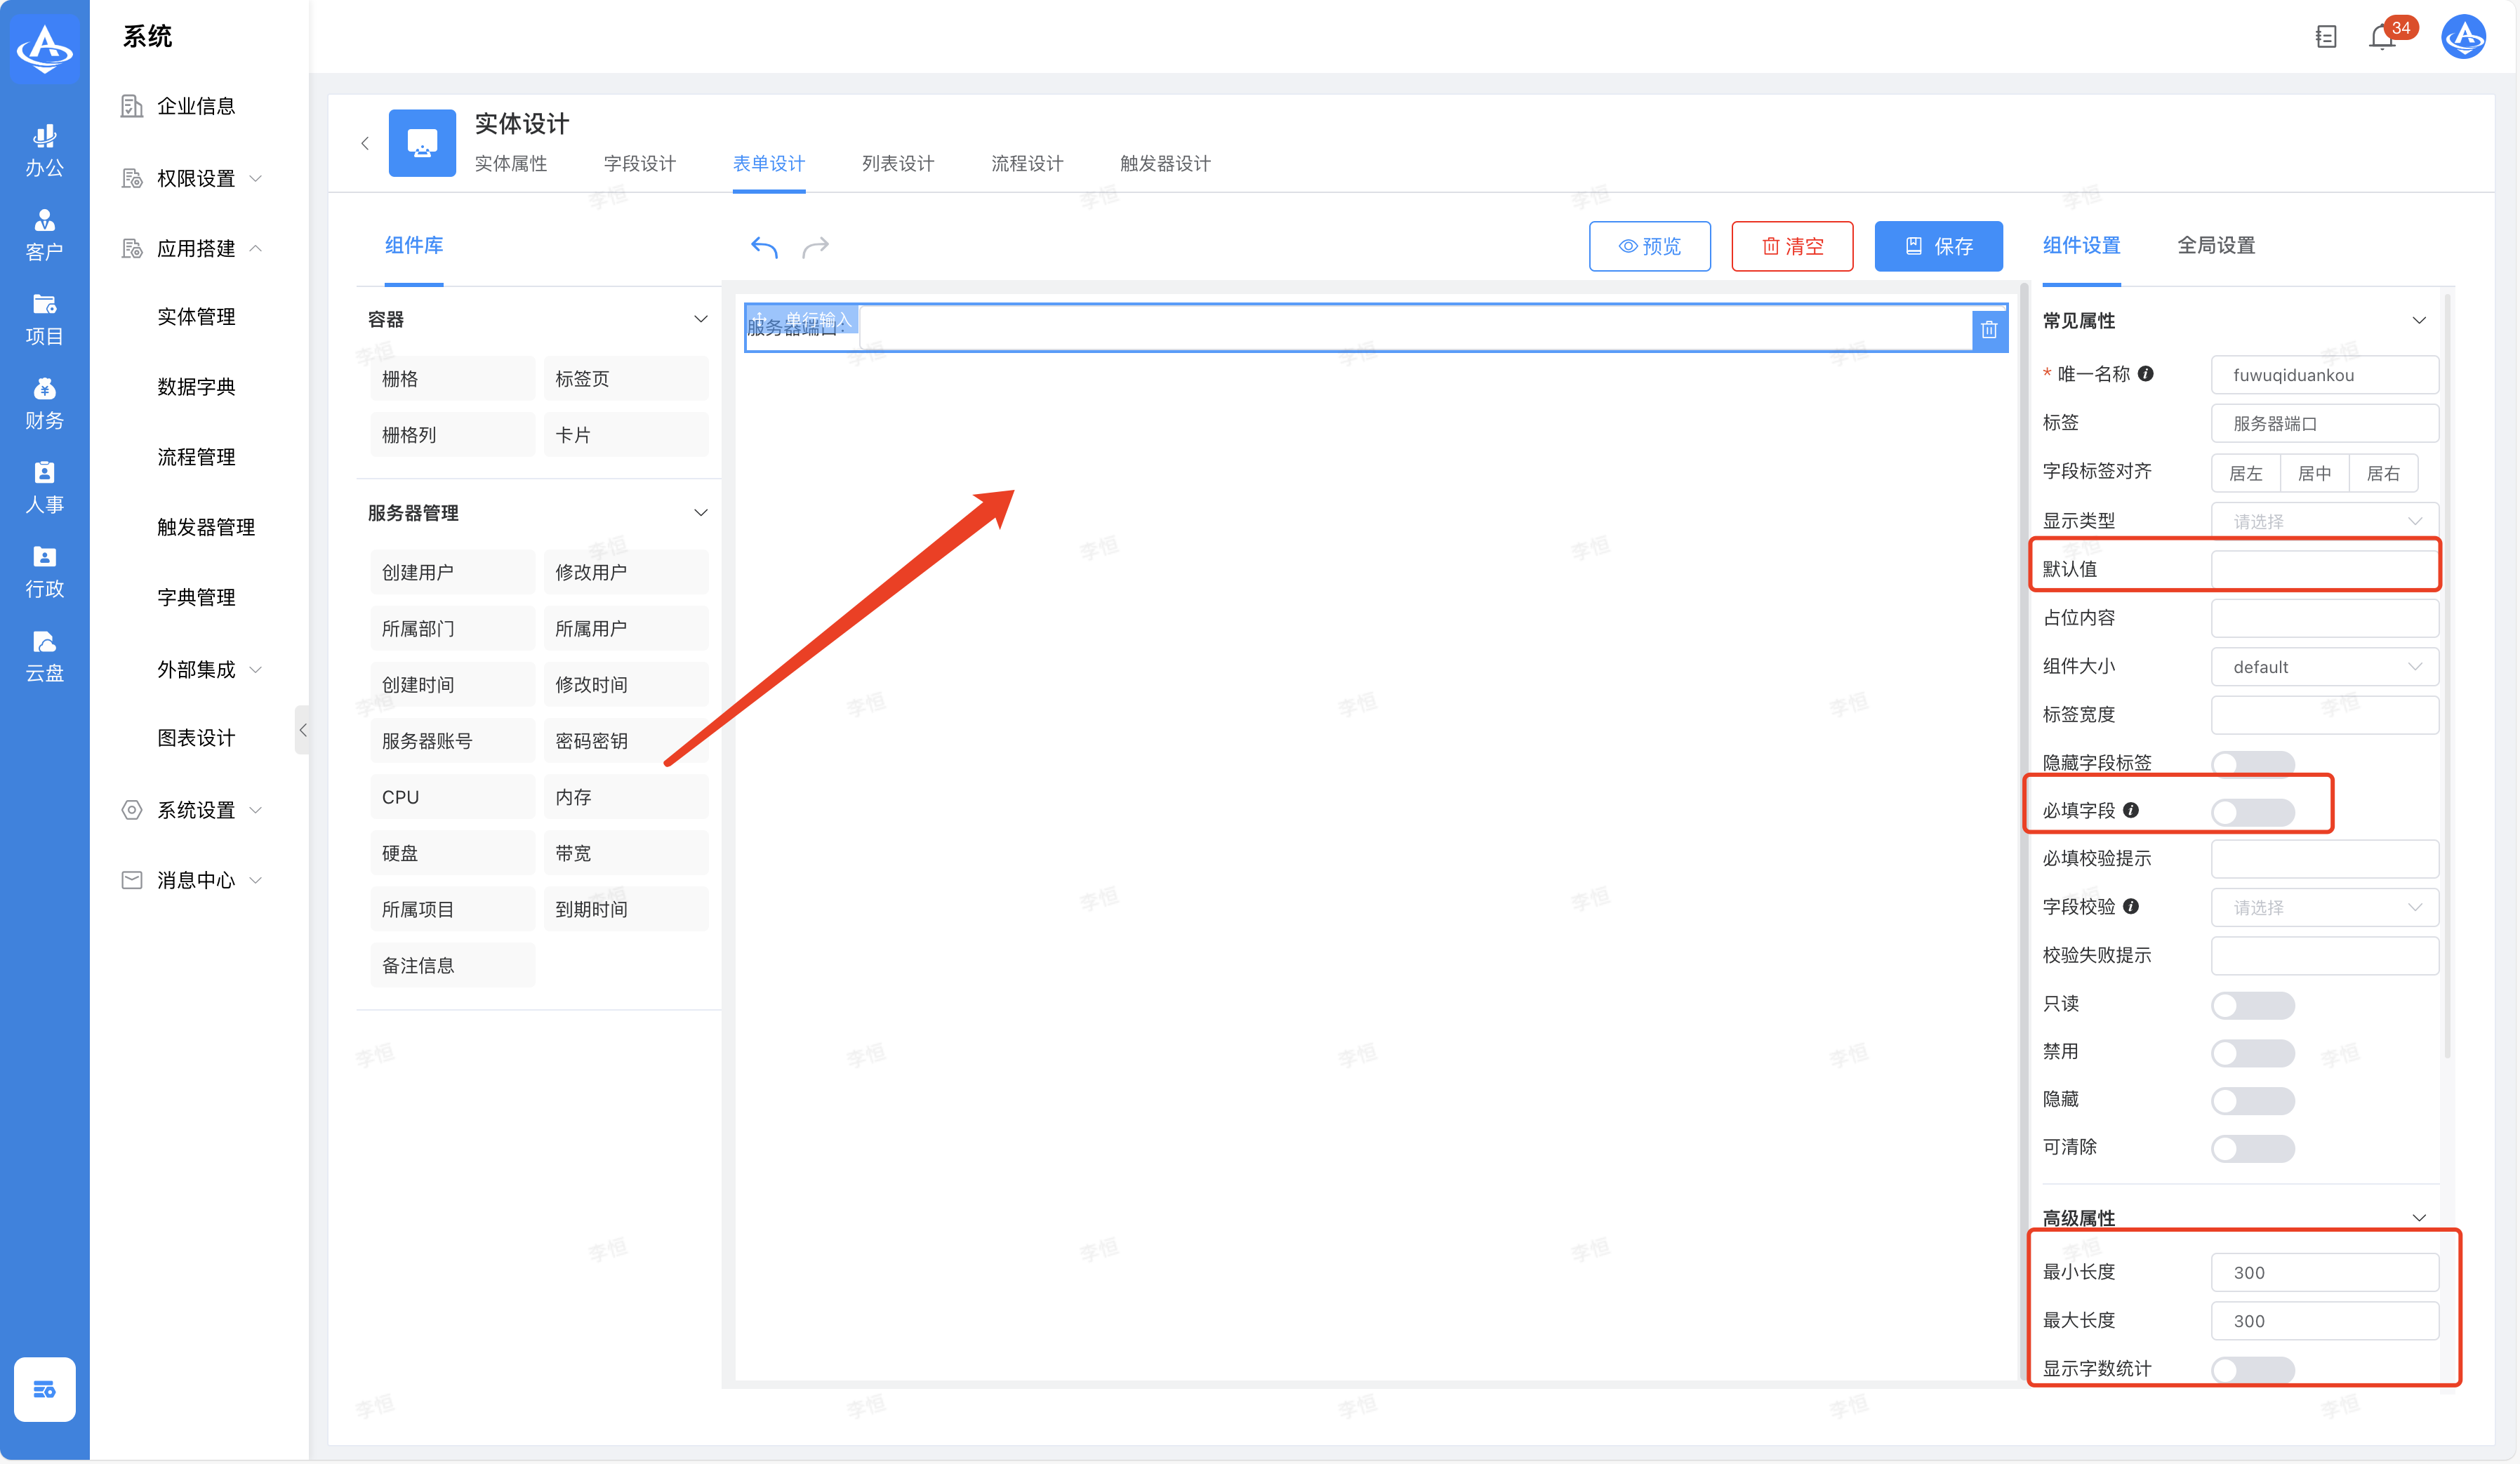Delete the selected field via trash icon
The height and width of the screenshot is (1464, 2520).
pos(1989,329)
